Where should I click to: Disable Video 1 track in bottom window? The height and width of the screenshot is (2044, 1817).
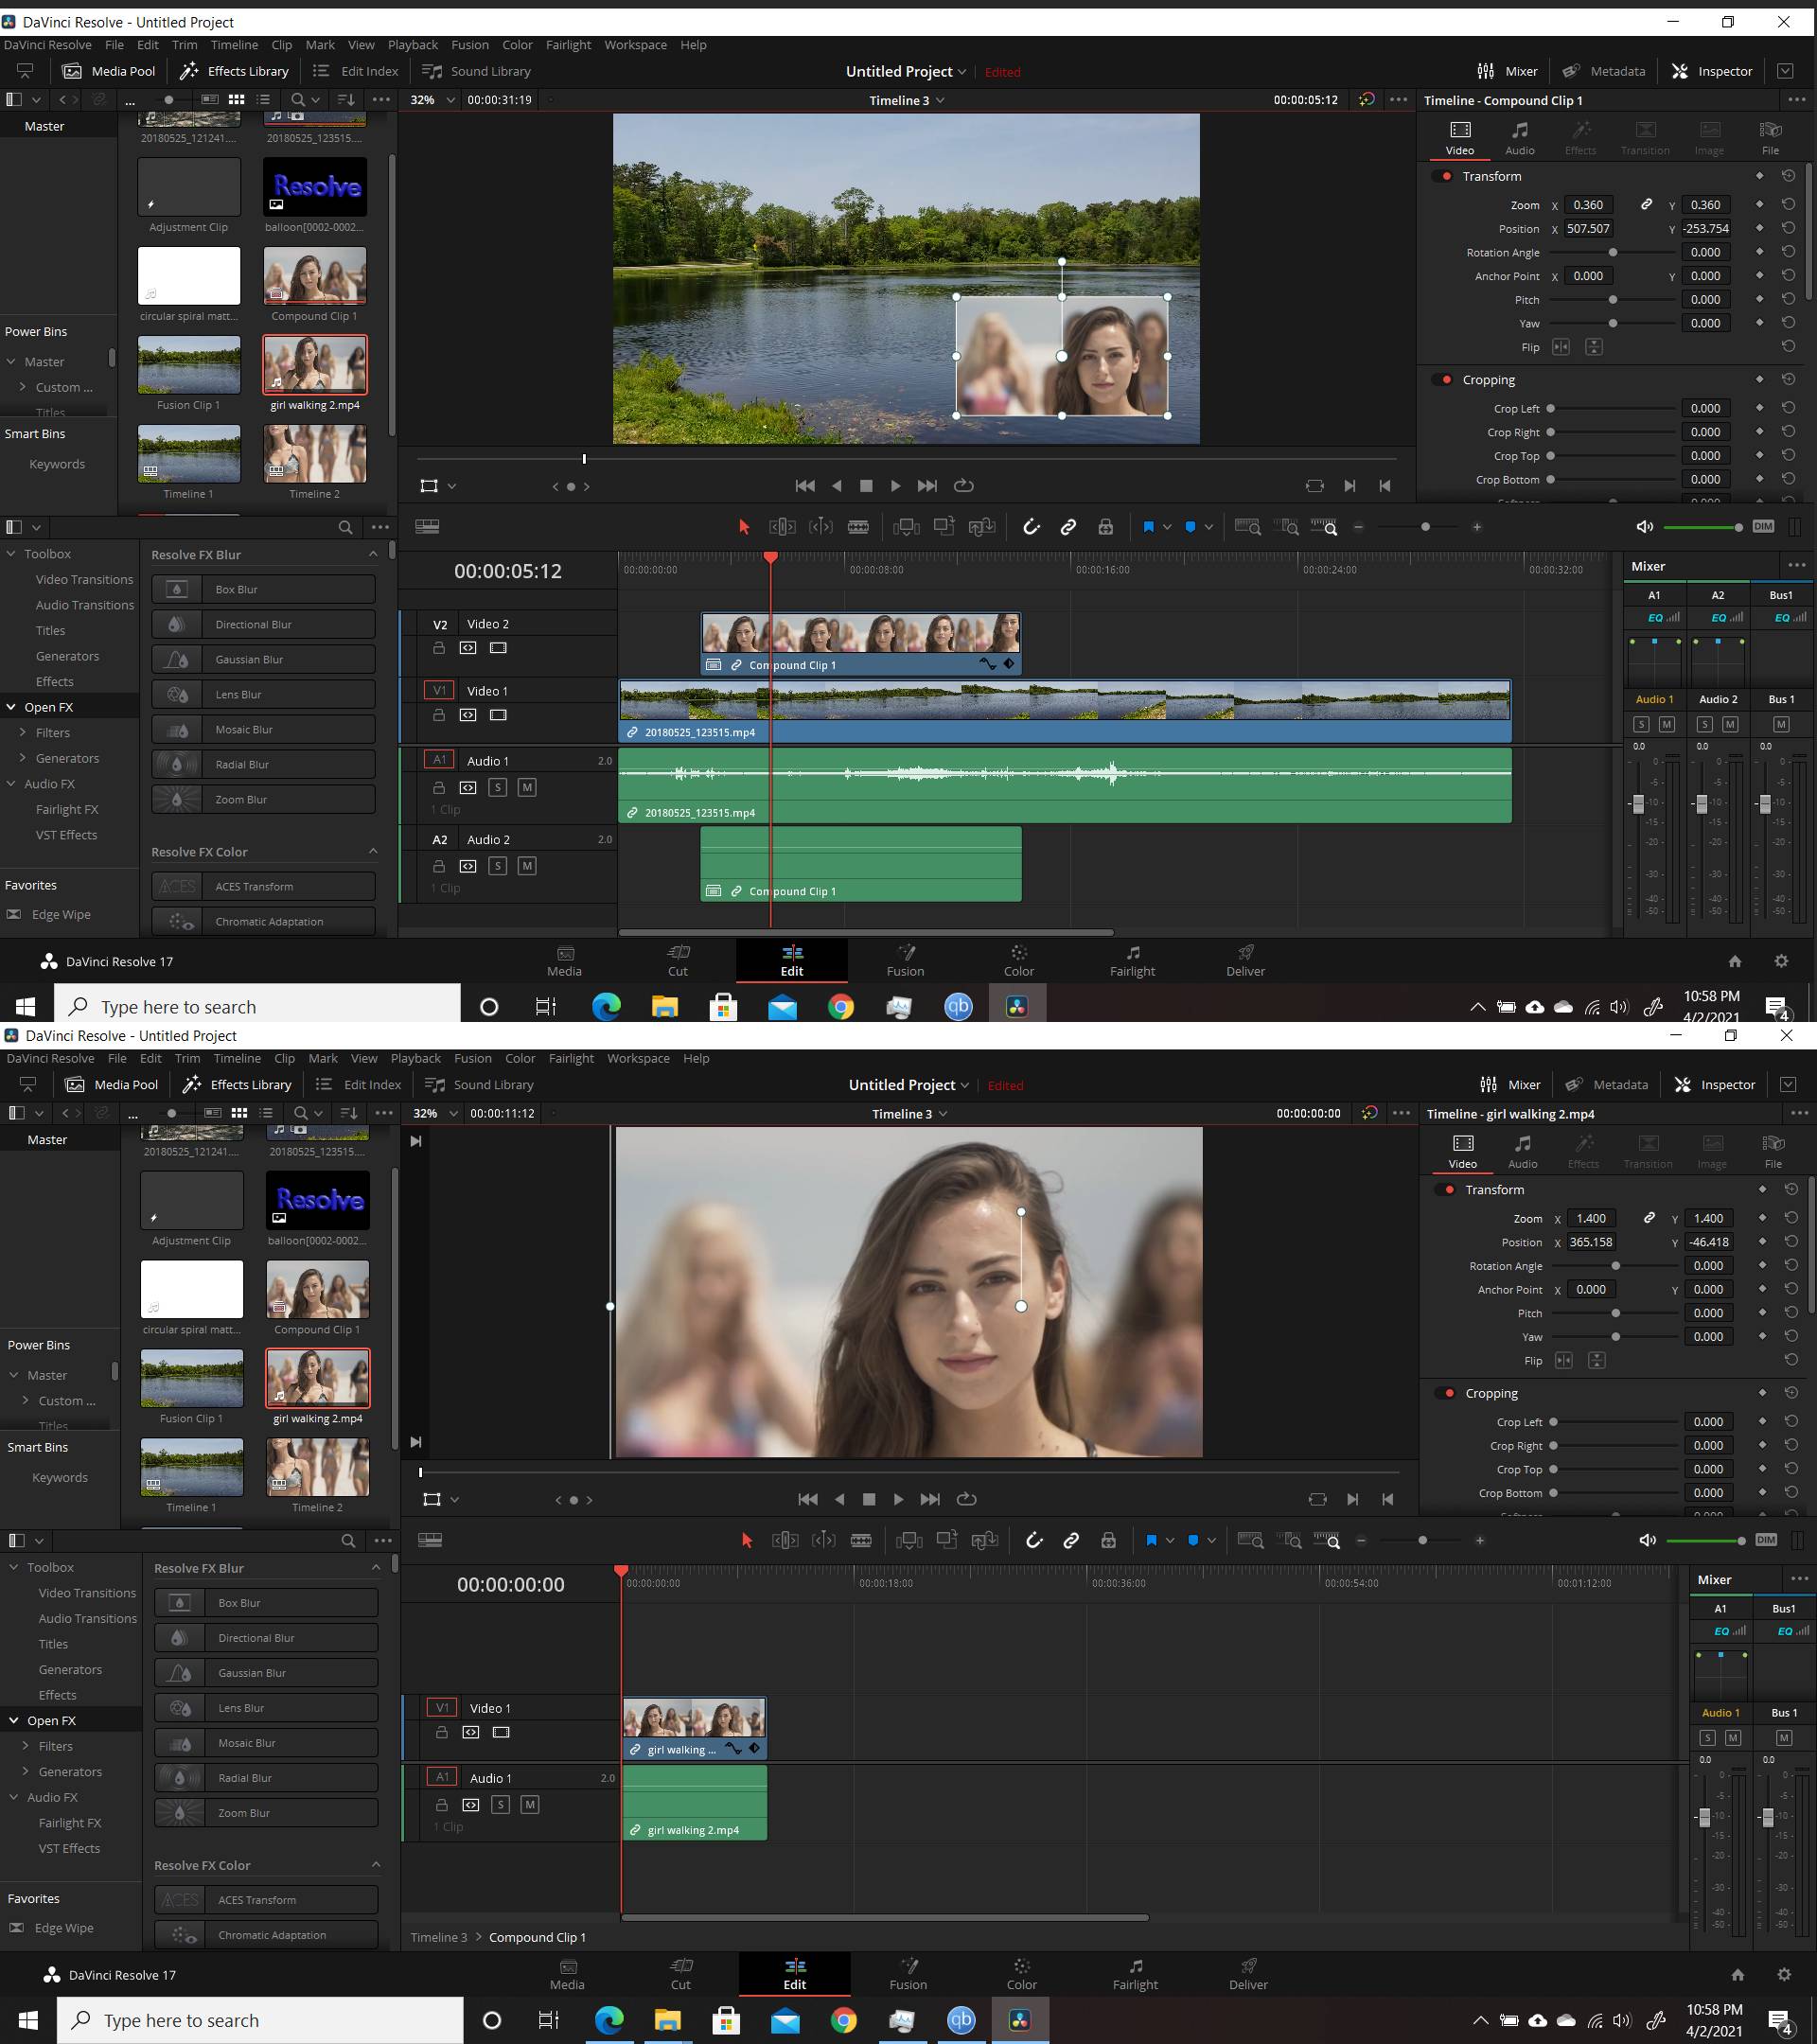click(x=501, y=1732)
